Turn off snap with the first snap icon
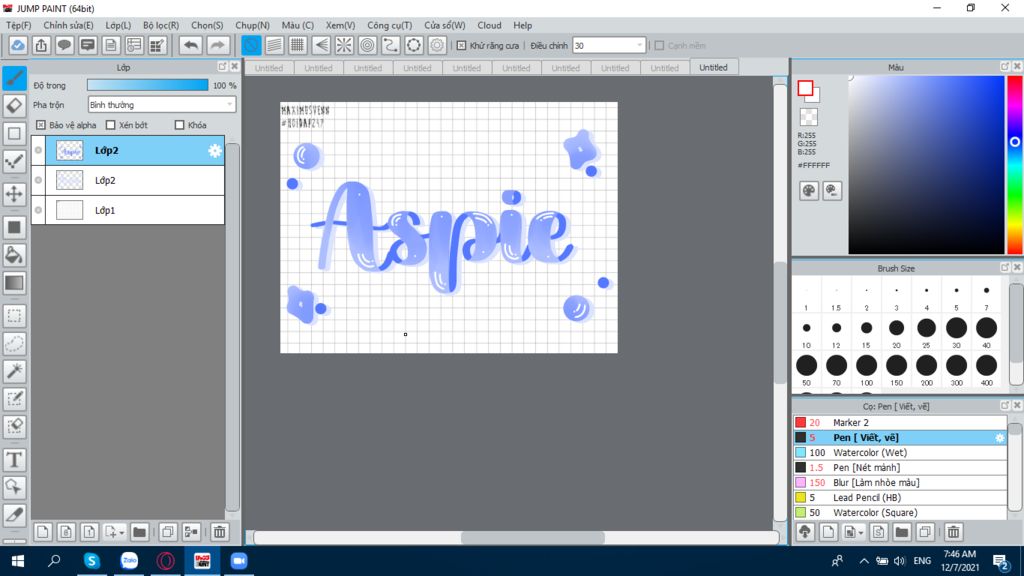Viewport: 1024px width, 576px height. [x=251, y=45]
